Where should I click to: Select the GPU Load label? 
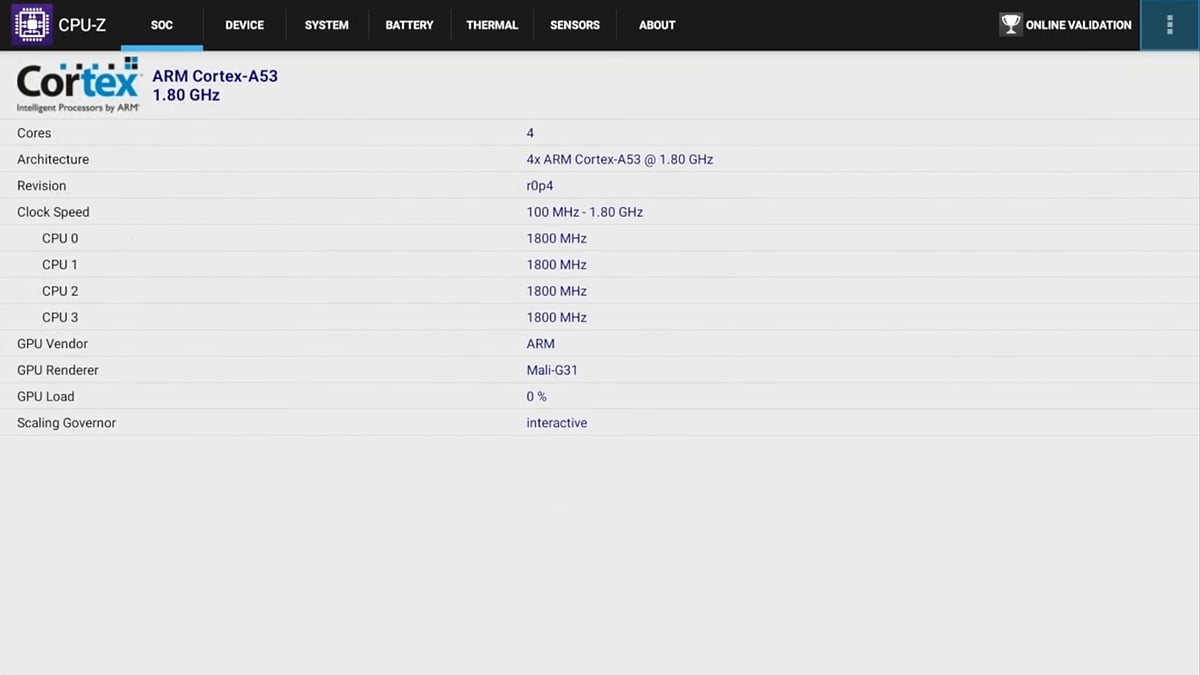46,396
